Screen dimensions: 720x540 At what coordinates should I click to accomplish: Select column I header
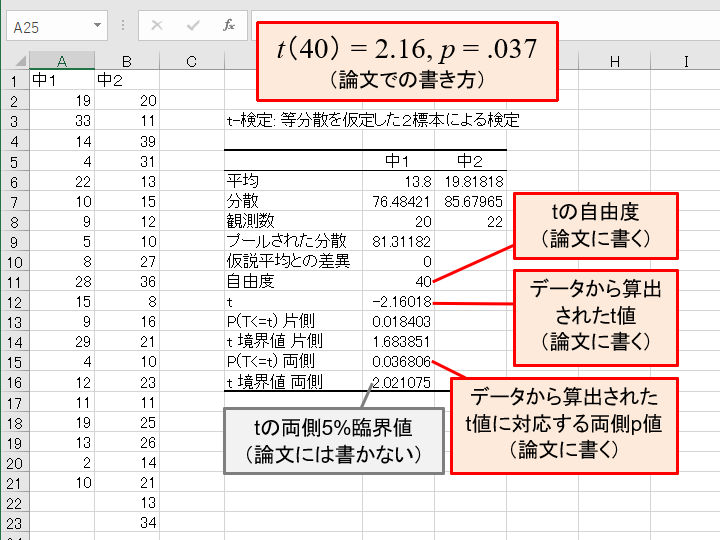[686, 62]
